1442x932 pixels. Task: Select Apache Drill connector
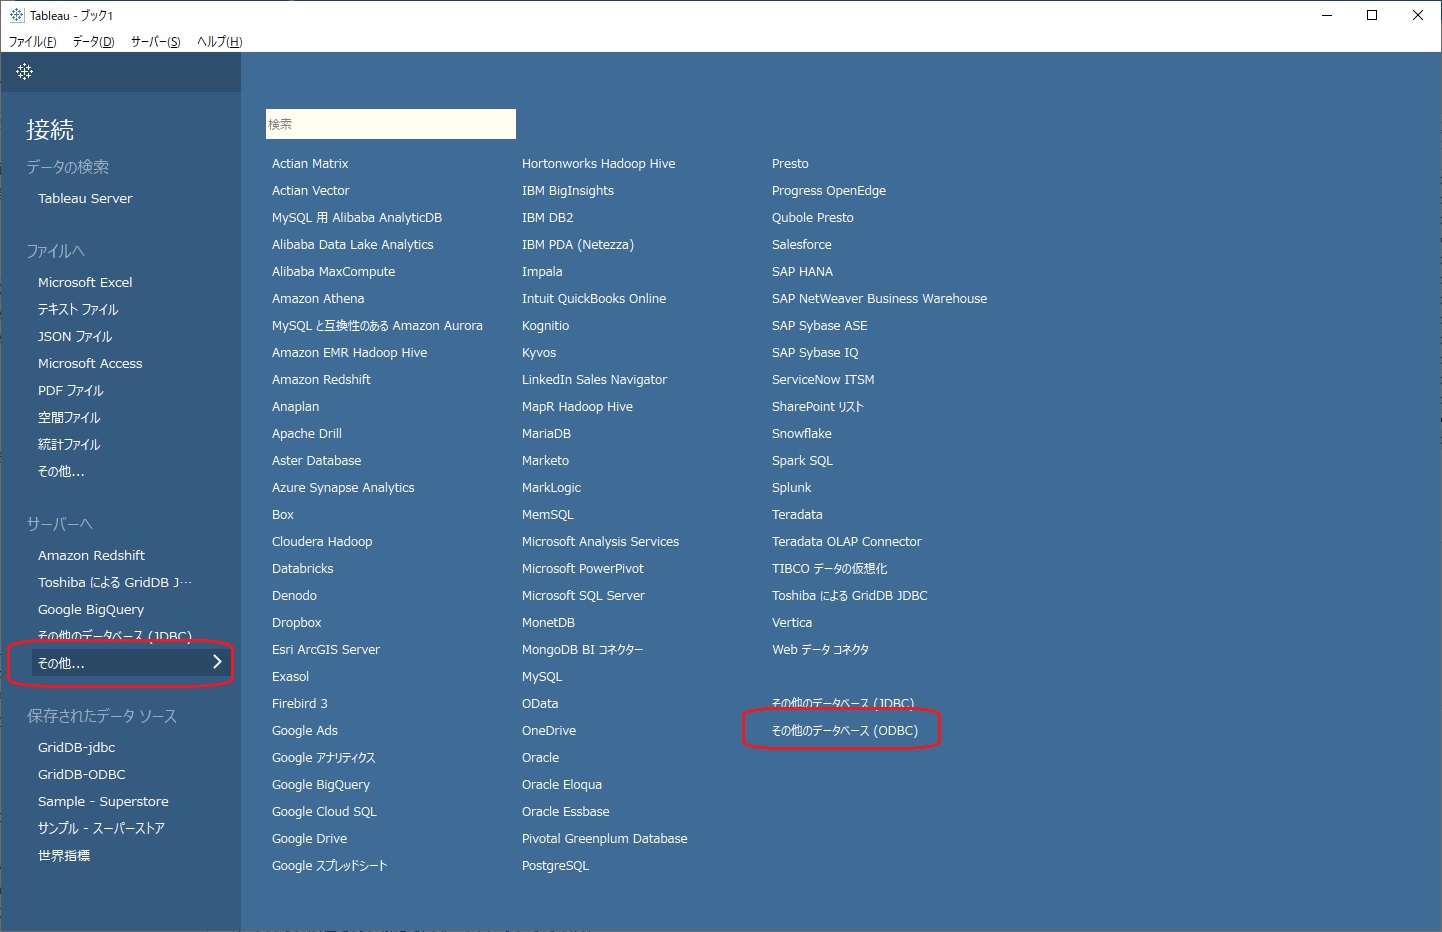click(x=307, y=434)
